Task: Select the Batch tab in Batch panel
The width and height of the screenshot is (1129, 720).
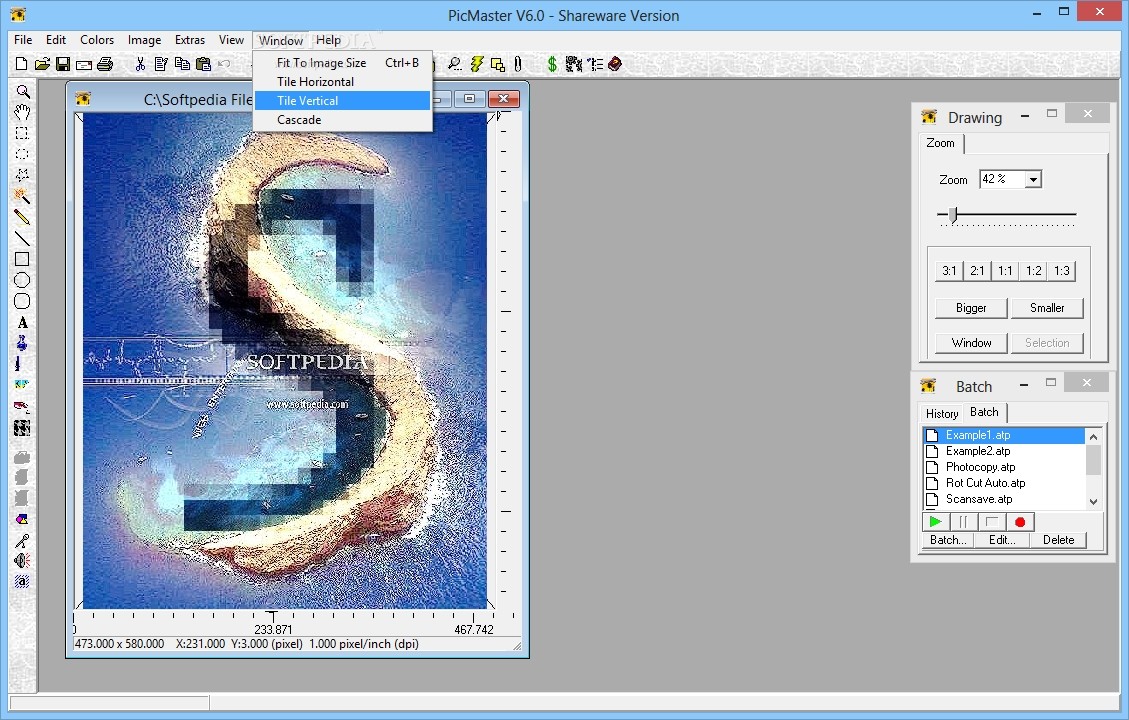Action: (984, 412)
